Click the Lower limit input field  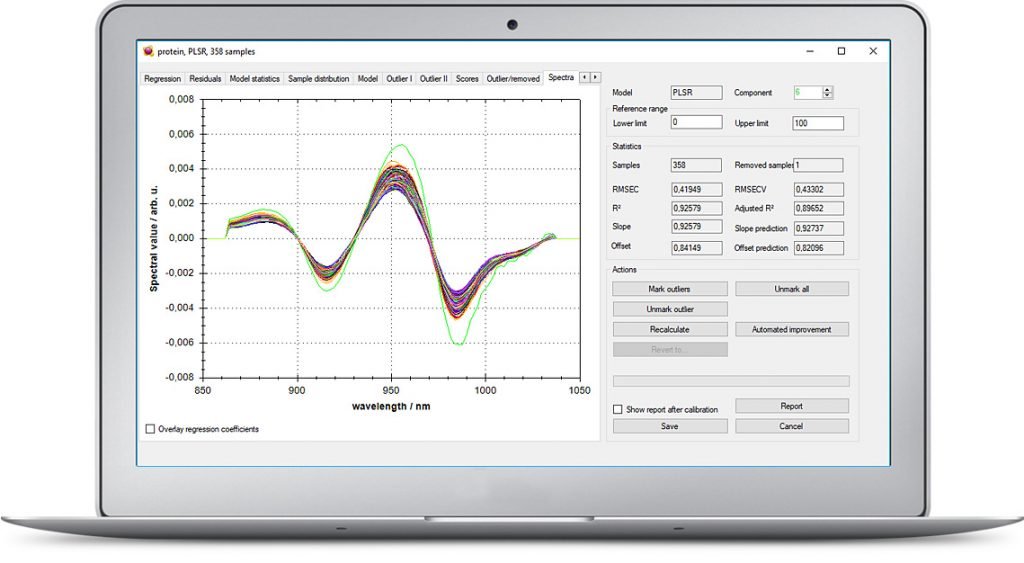tap(696, 122)
